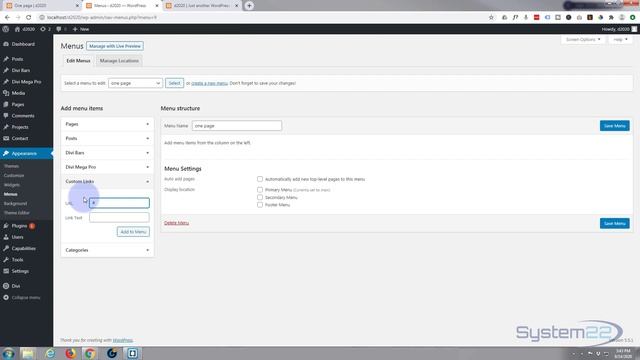Click Manage with Live Preview button
Screen dimensions: 640x360
click(115, 46)
